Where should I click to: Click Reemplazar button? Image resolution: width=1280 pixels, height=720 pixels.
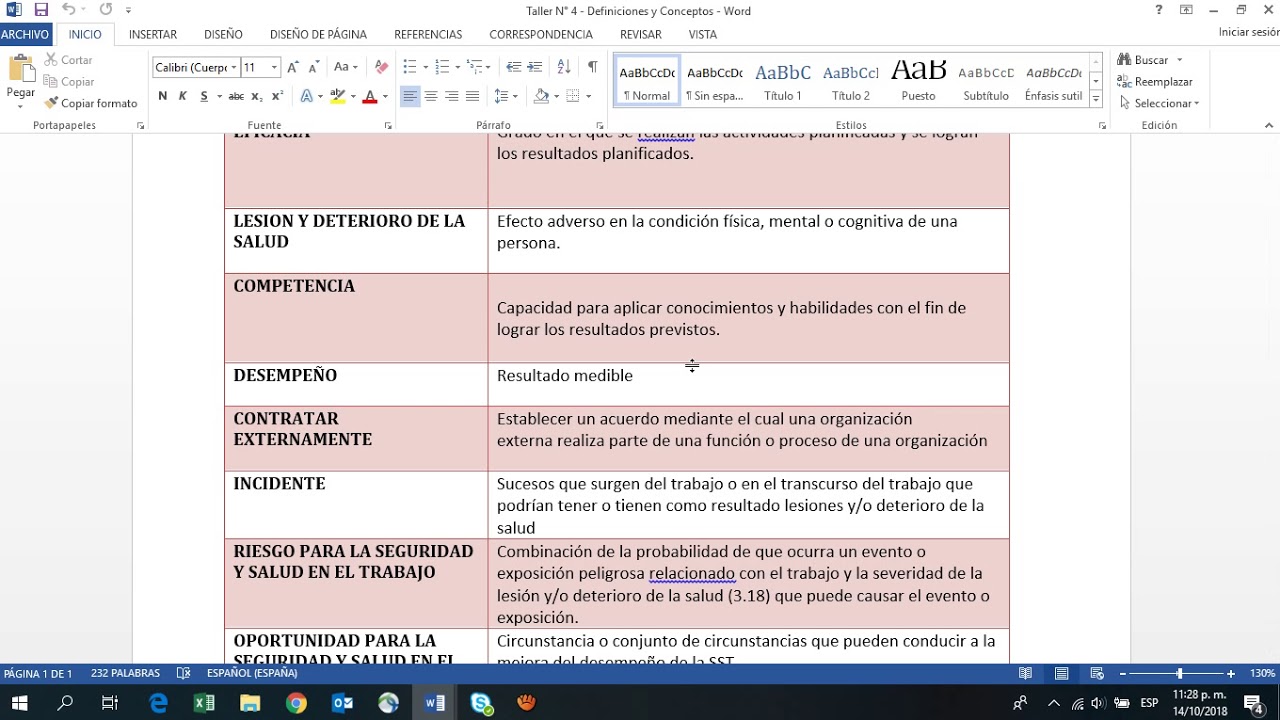(1155, 82)
